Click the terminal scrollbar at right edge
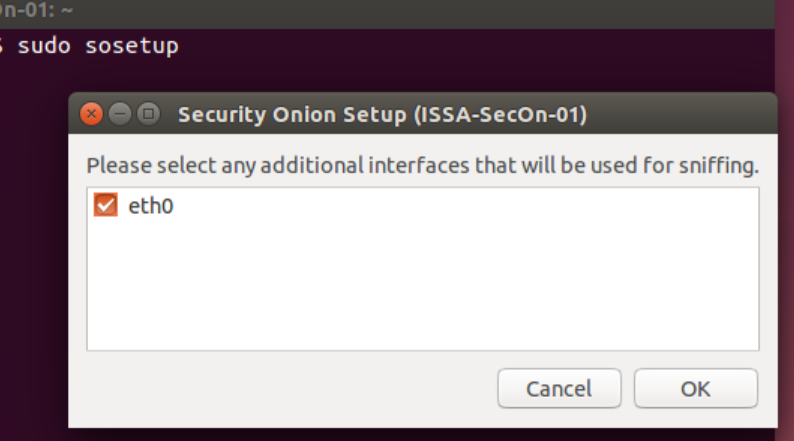Screen dimensions: 794x441 (x=784, y=220)
